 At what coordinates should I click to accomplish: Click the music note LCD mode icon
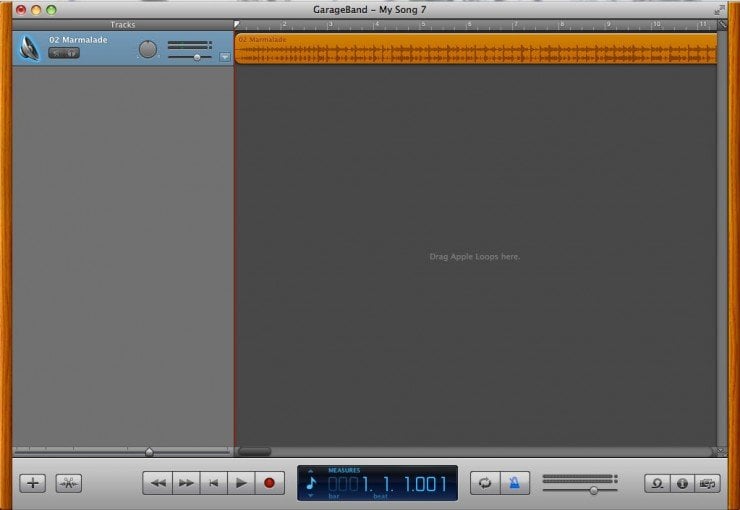coord(311,483)
